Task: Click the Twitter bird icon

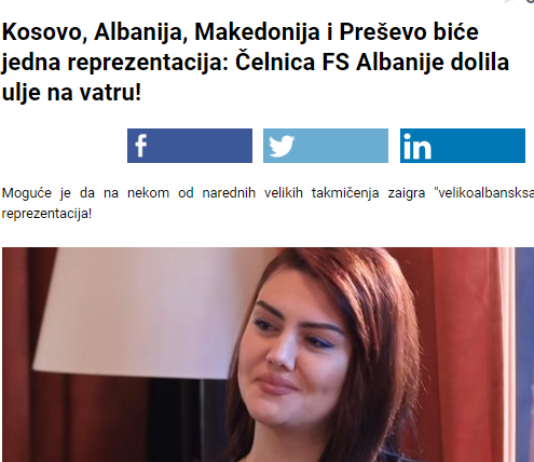Action: 281,146
